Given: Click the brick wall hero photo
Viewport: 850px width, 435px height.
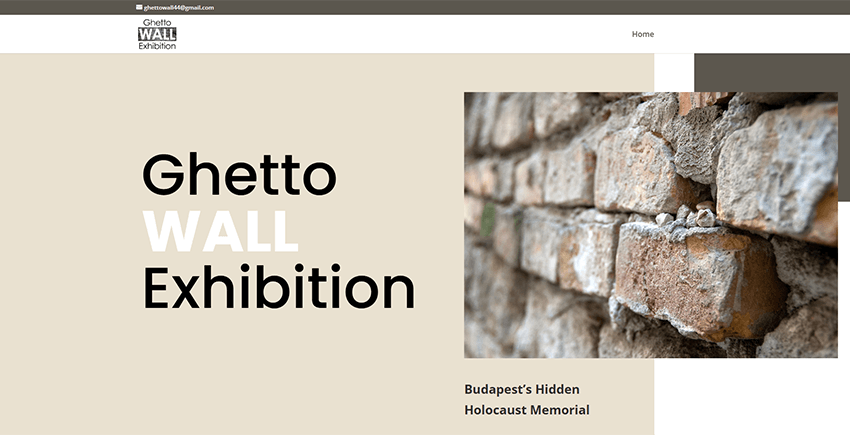Looking at the screenshot, I should pos(651,225).
